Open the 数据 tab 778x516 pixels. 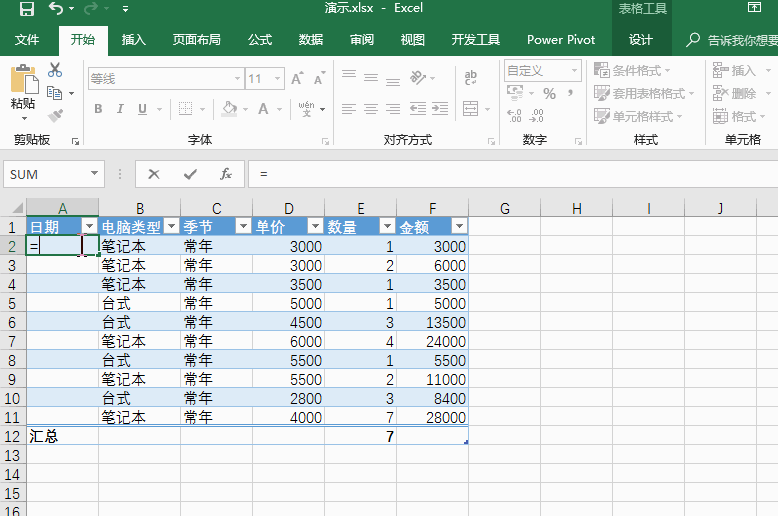click(x=311, y=40)
